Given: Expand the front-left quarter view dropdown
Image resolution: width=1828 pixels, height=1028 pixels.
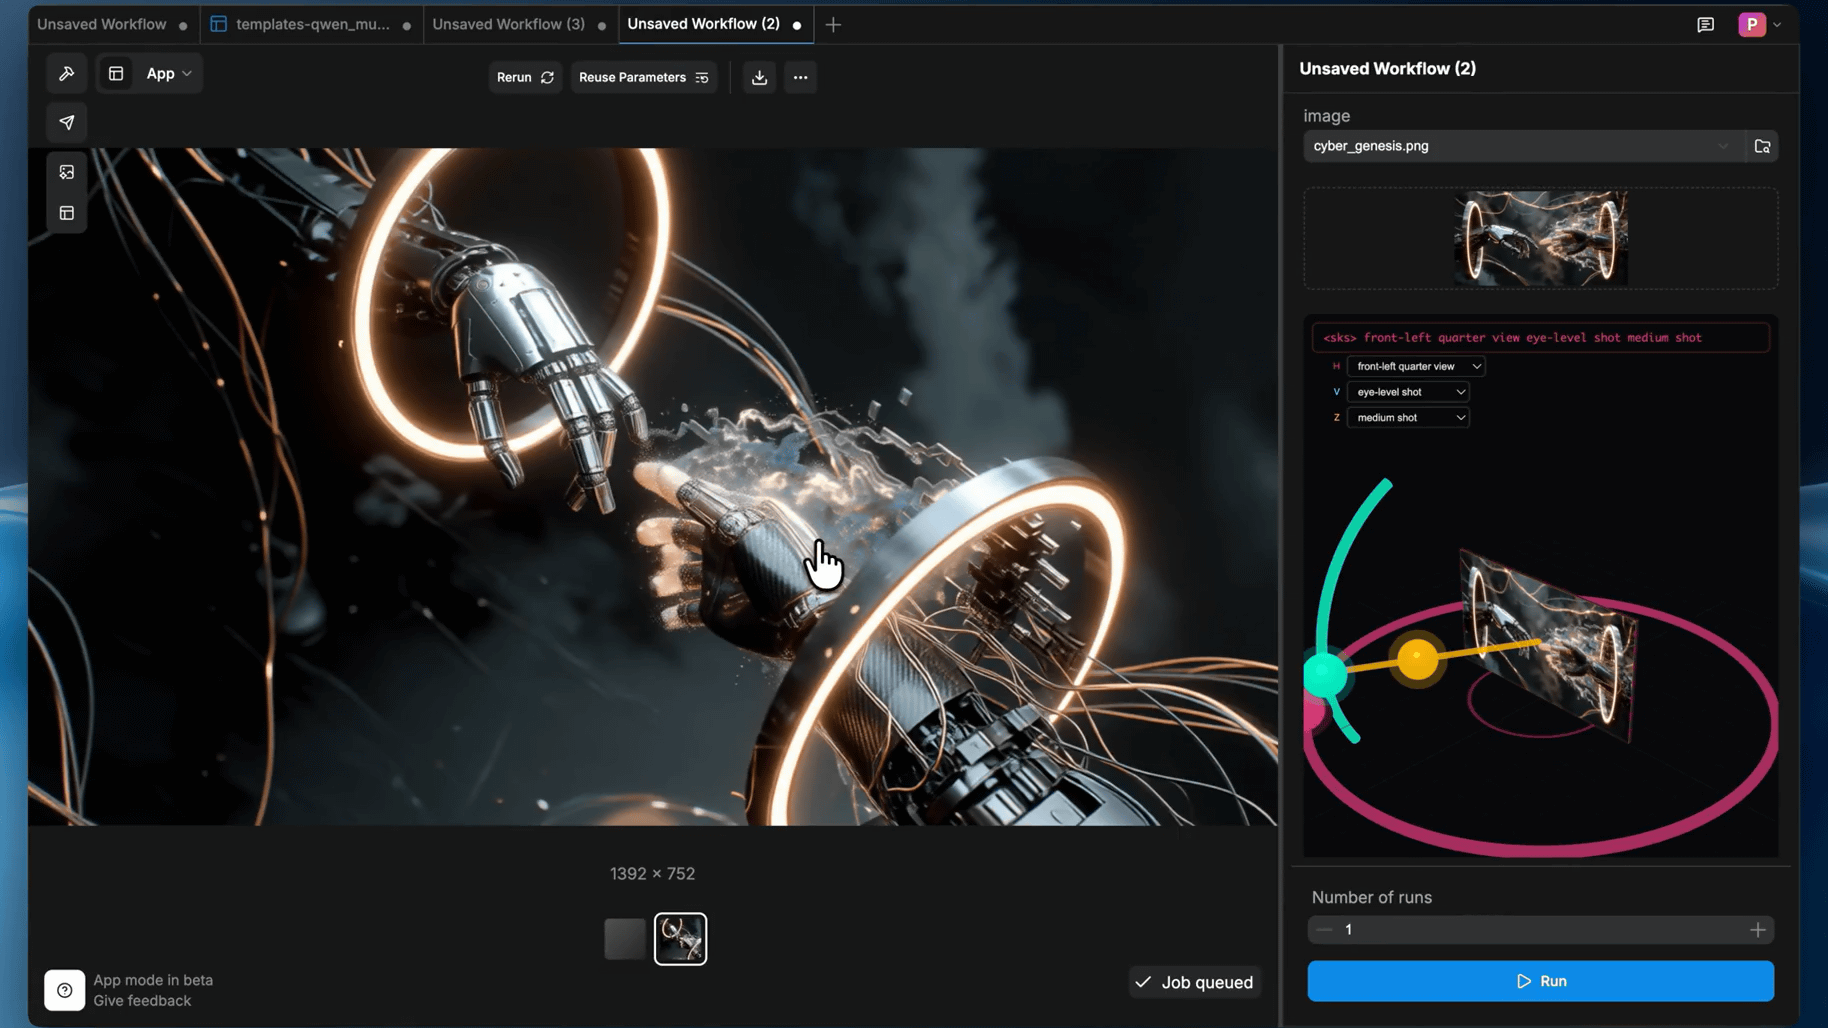Looking at the screenshot, I should pyautogui.click(x=1415, y=366).
